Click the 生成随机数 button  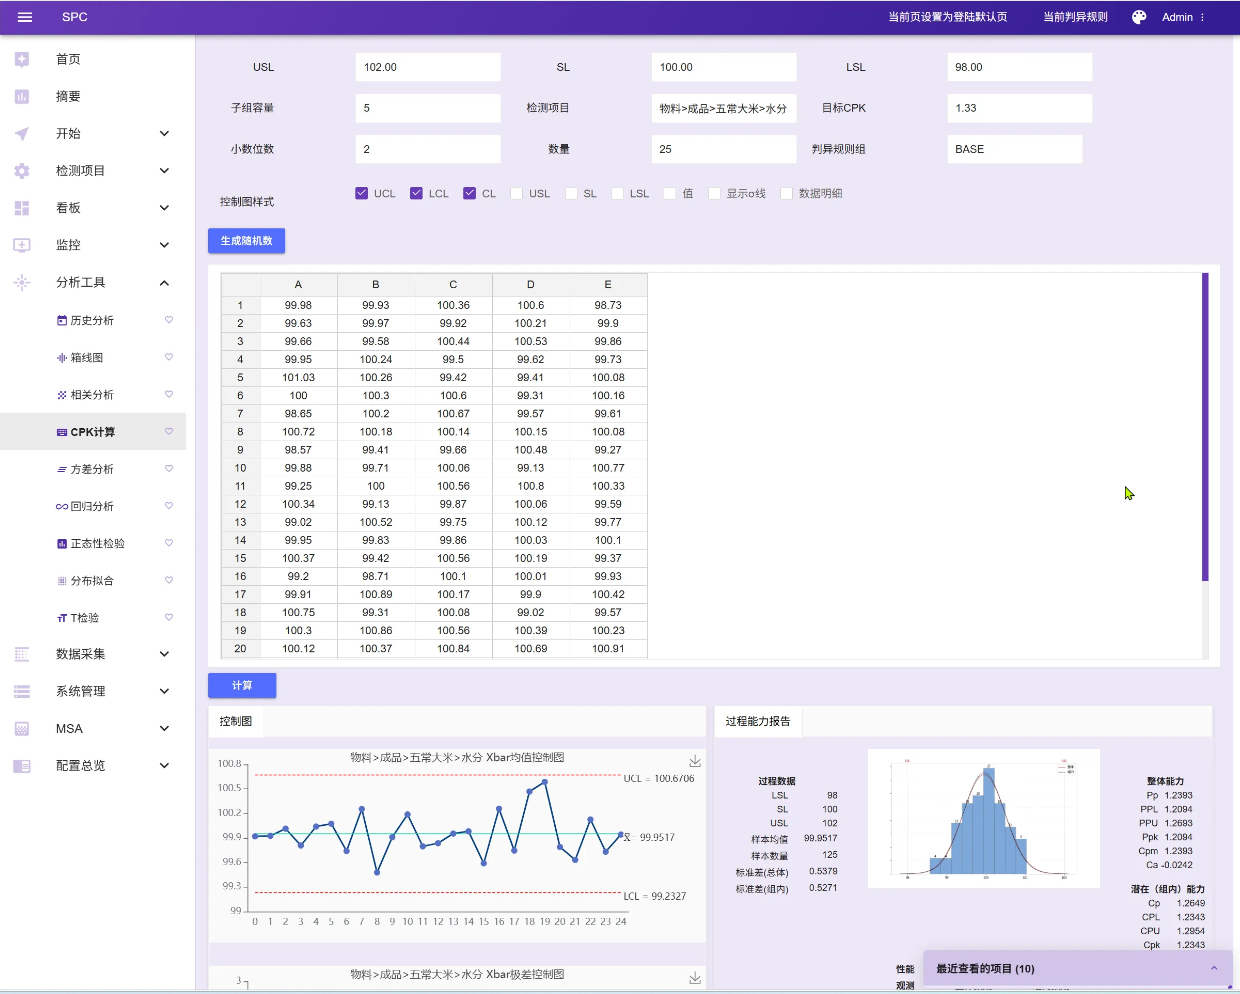tap(246, 241)
